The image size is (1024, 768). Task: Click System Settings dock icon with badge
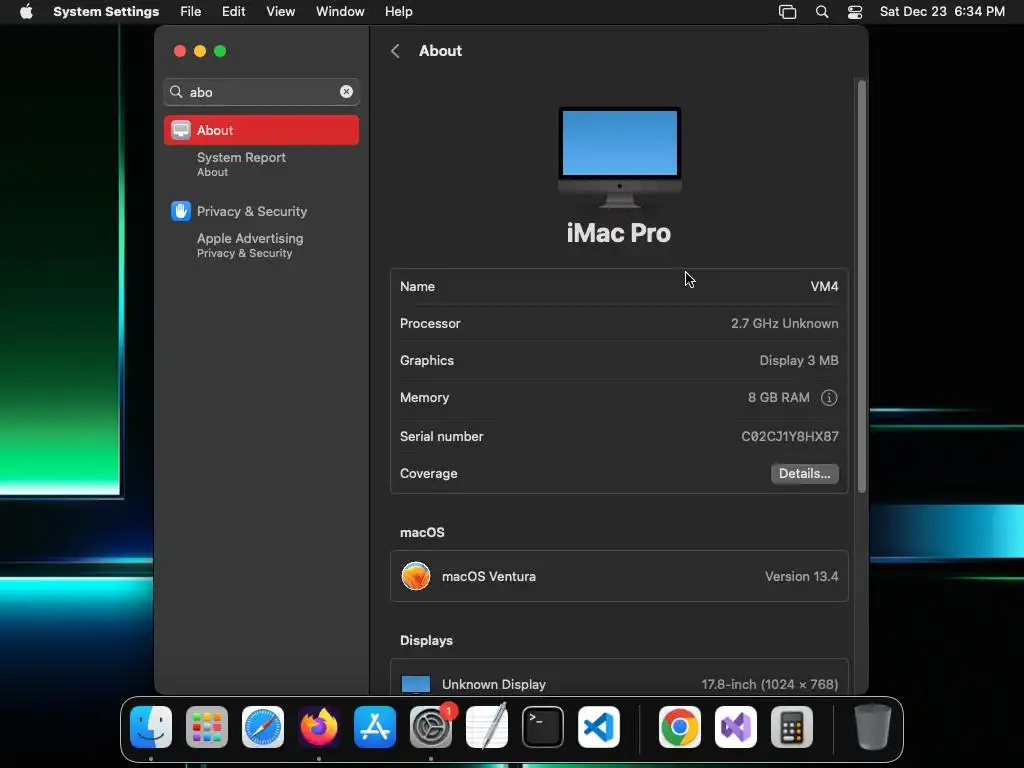[431, 727]
